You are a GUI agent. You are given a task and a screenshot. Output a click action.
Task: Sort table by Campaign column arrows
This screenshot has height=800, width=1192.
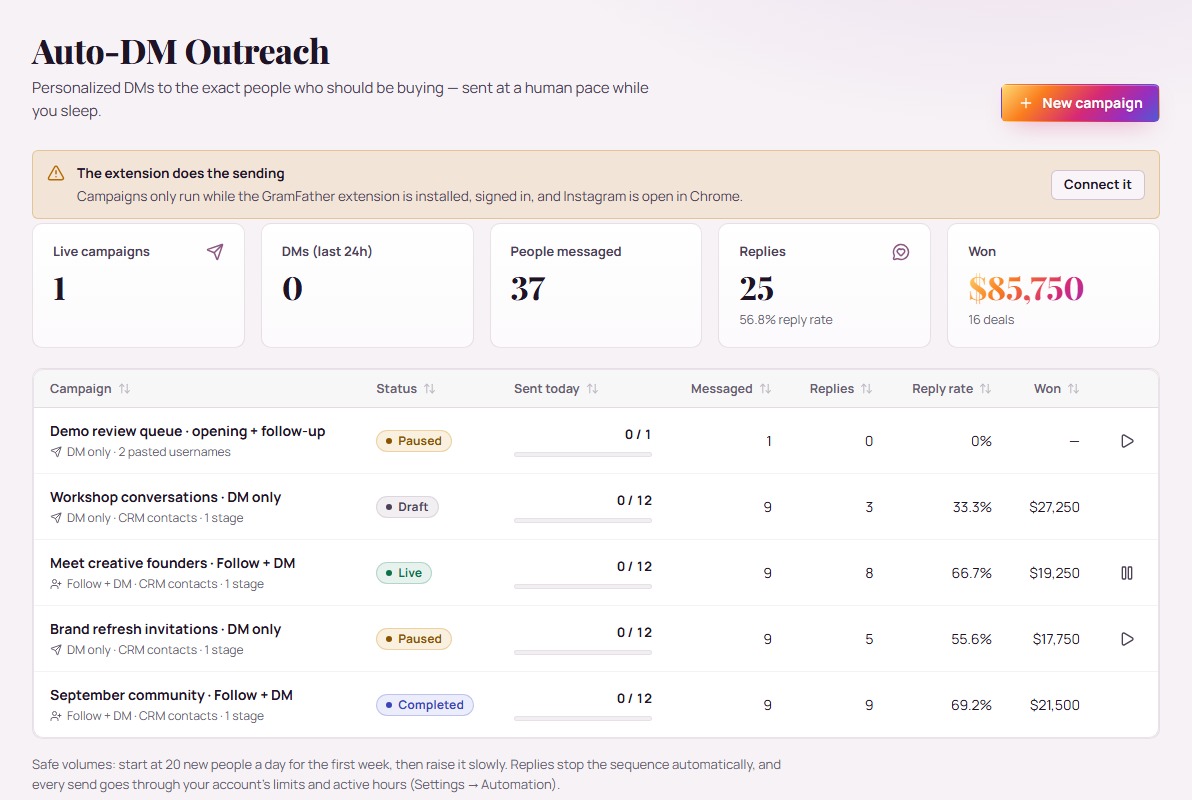pos(125,389)
